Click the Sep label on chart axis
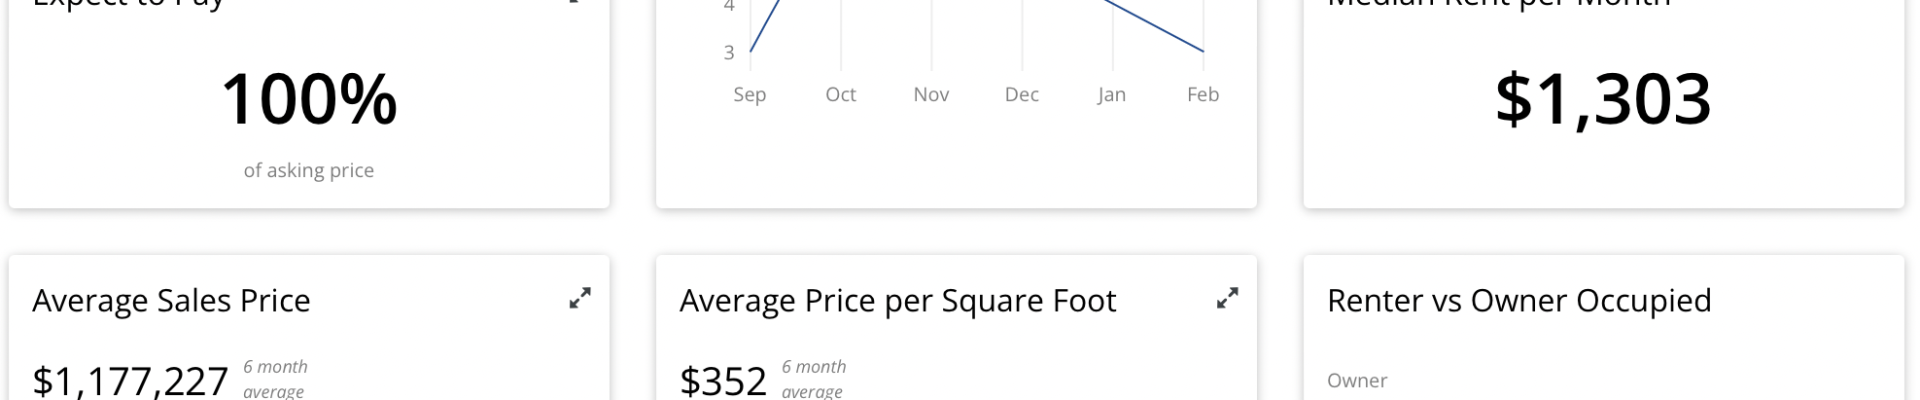 (x=750, y=94)
